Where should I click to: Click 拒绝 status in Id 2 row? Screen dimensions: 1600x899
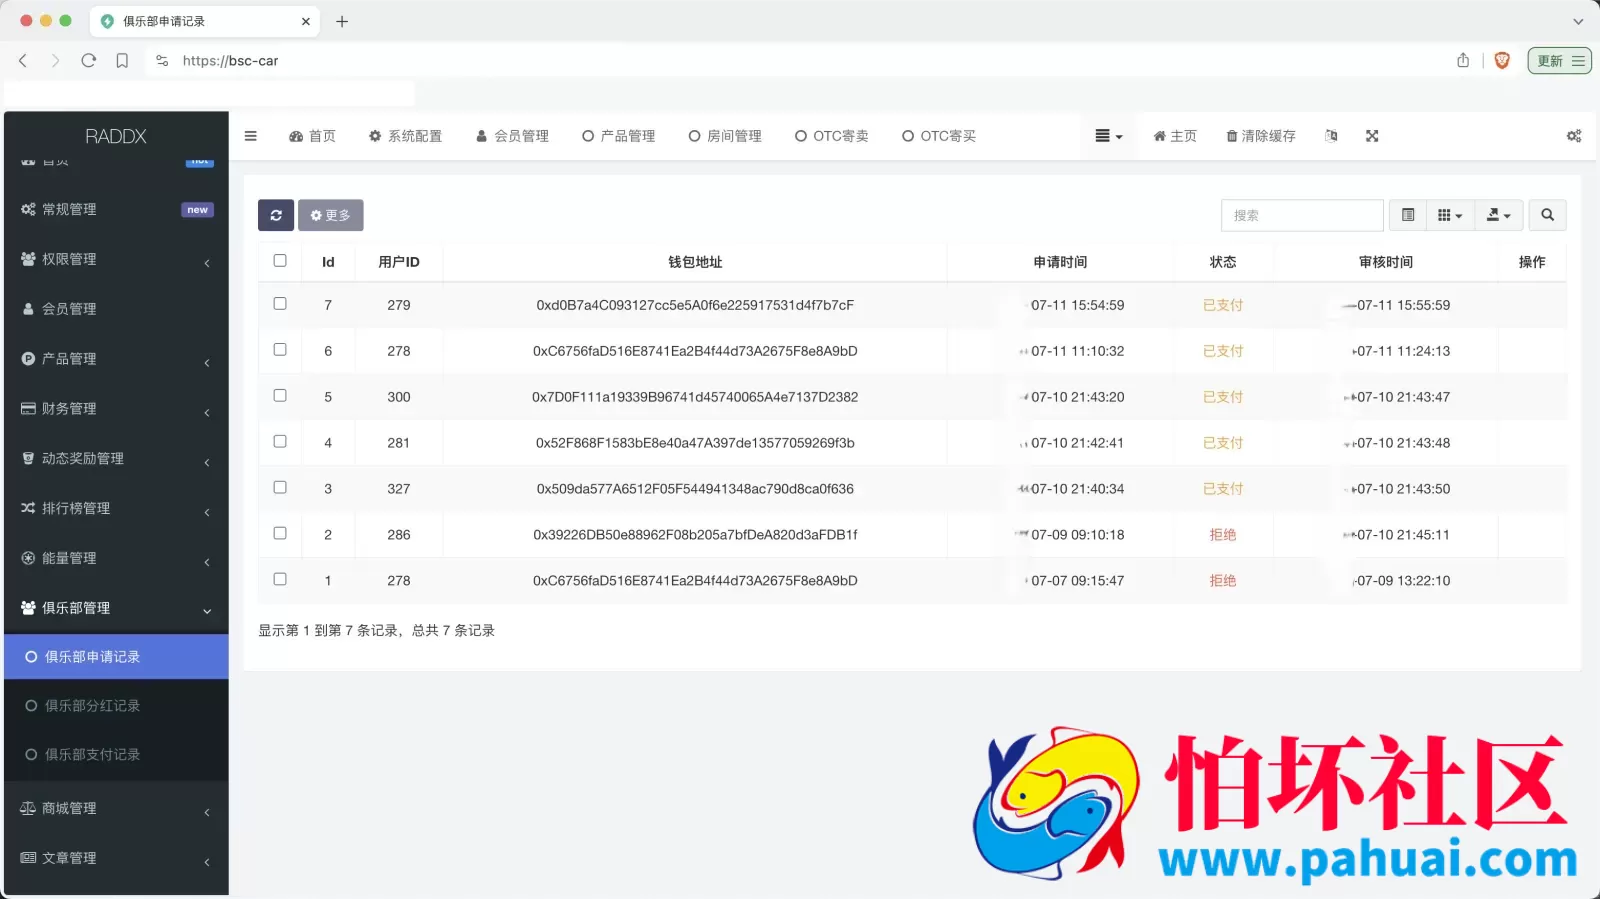pos(1222,535)
